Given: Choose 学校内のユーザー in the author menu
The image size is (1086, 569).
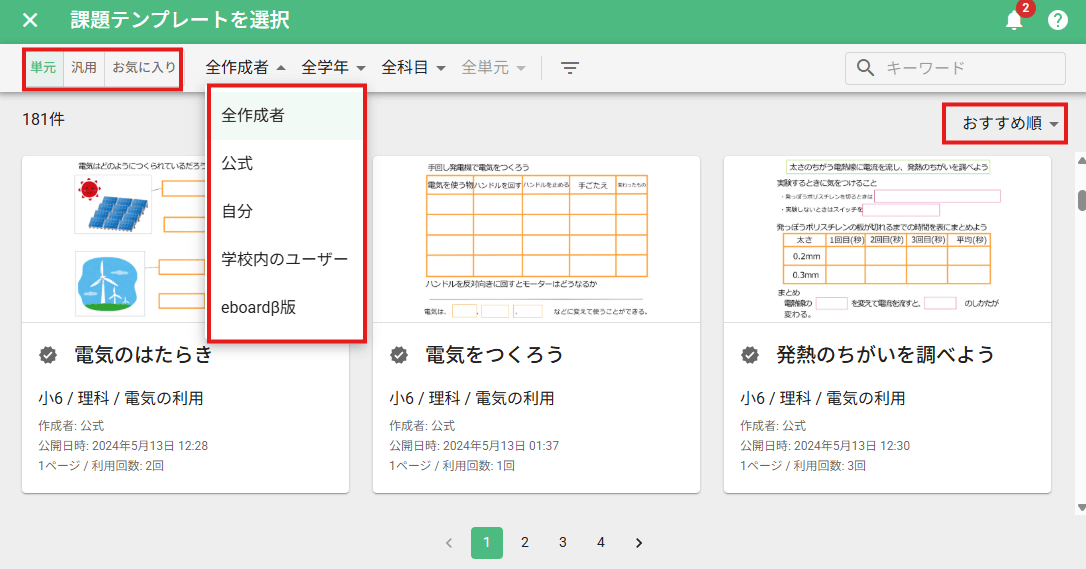Looking at the screenshot, I should [285, 259].
